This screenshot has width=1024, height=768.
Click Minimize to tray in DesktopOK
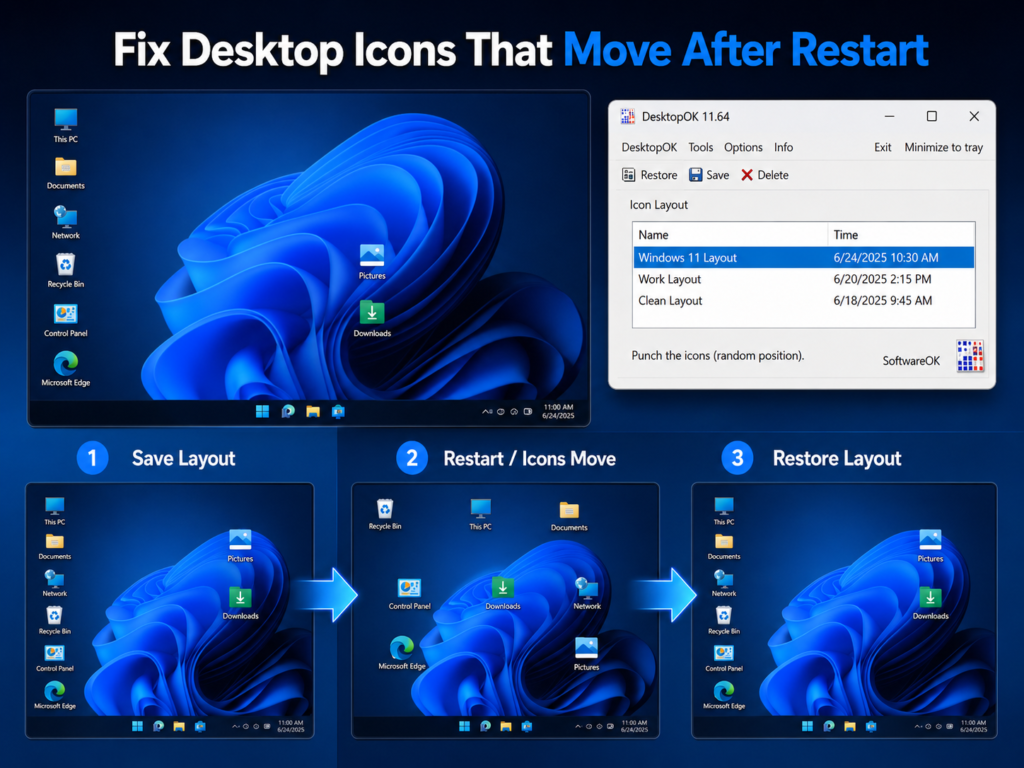944,148
